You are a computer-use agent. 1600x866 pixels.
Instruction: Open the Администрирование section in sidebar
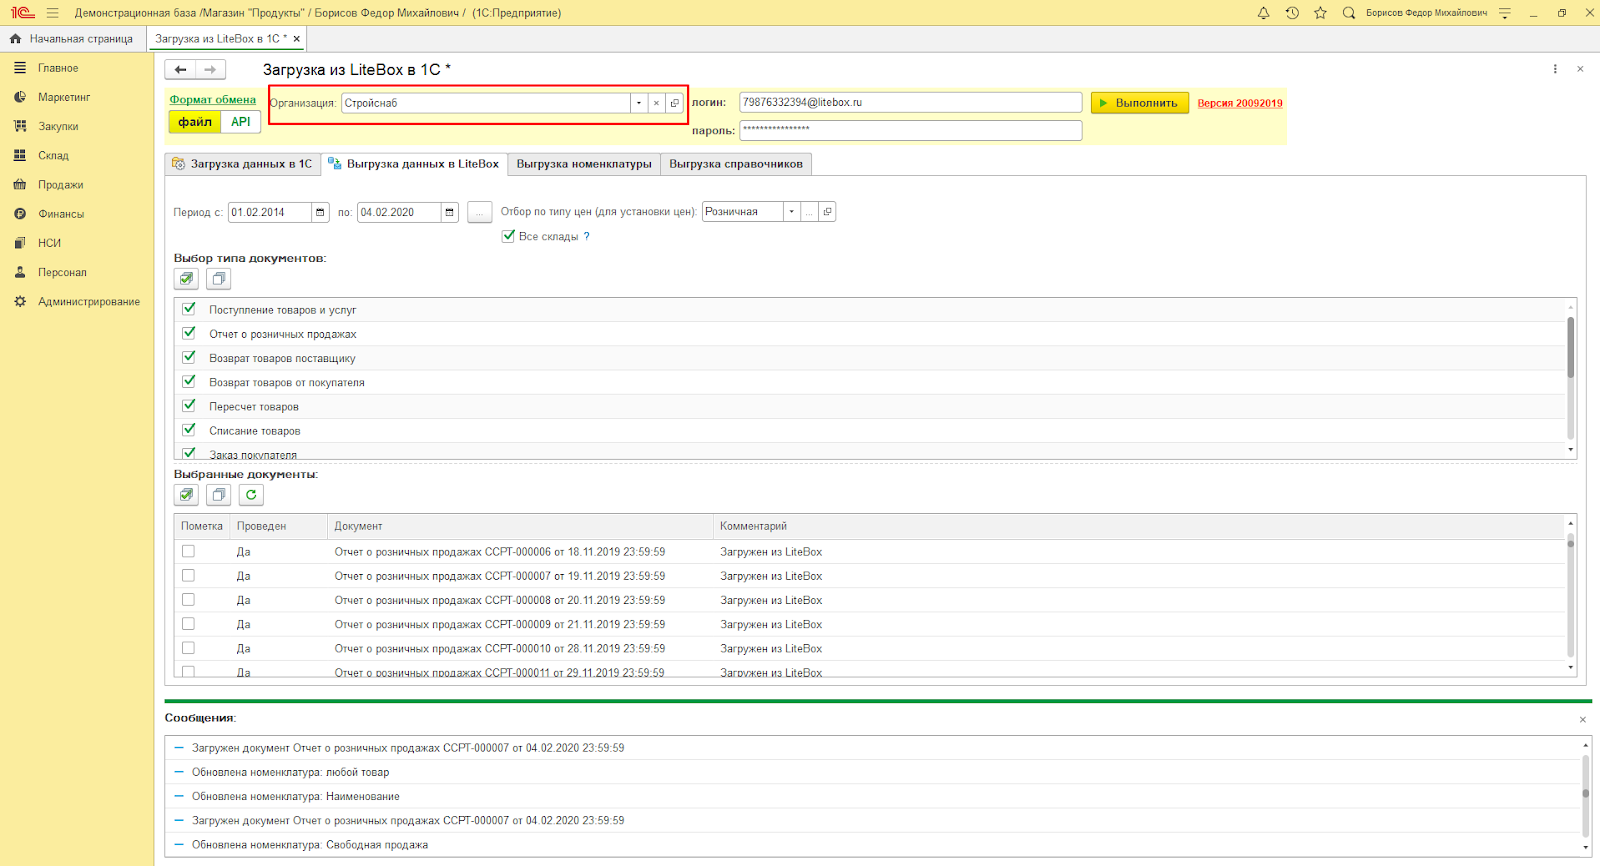89,301
